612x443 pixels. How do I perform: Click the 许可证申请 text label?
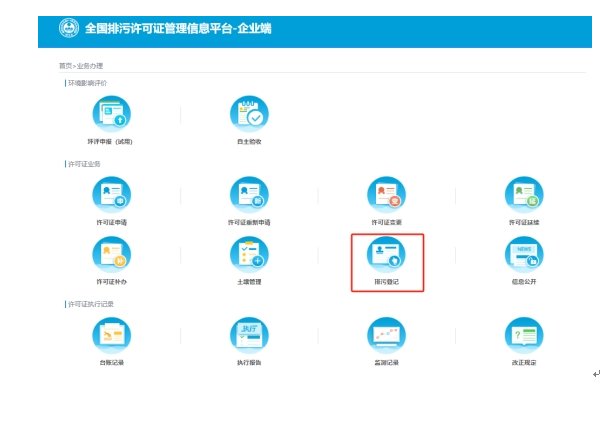click(x=112, y=222)
